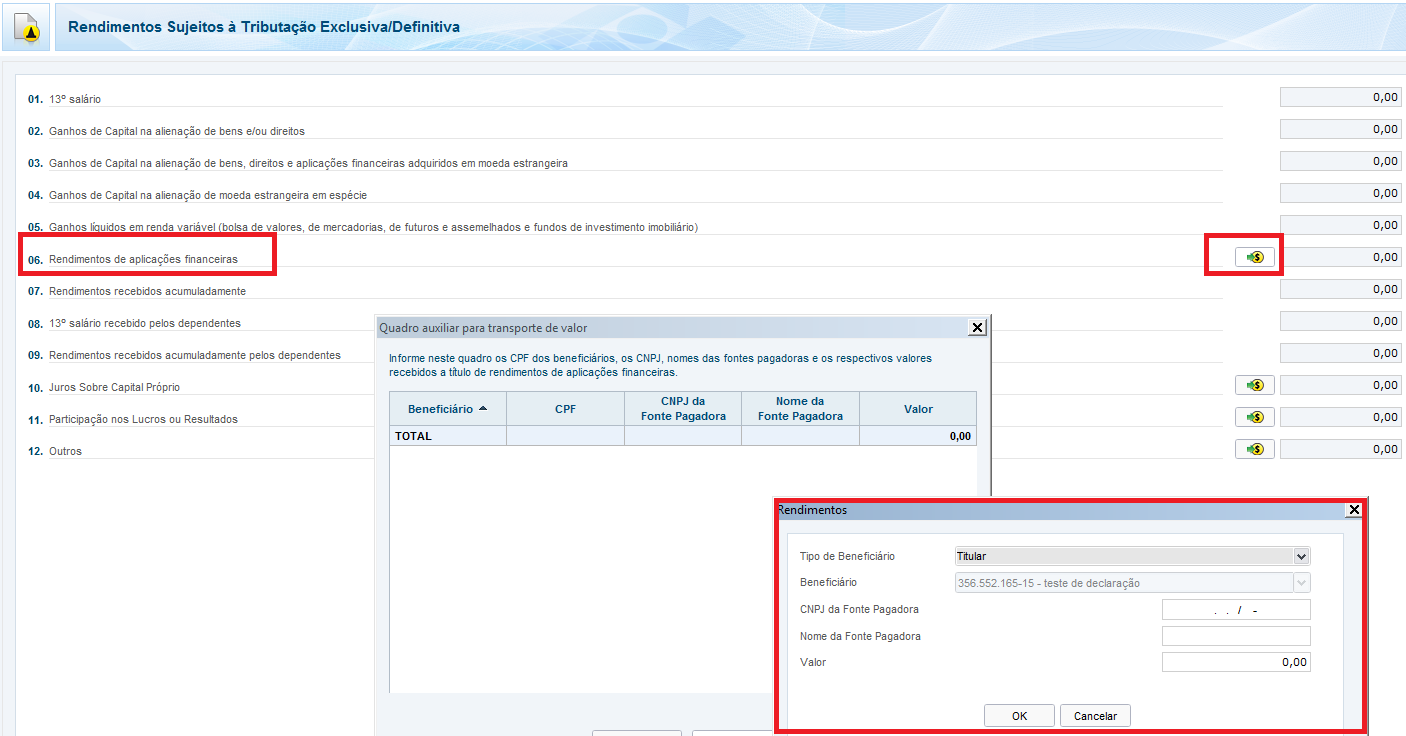Click the value field for the Outros row
Image resolution: width=1406 pixels, height=736 pixels.
pyautogui.click(x=1341, y=449)
